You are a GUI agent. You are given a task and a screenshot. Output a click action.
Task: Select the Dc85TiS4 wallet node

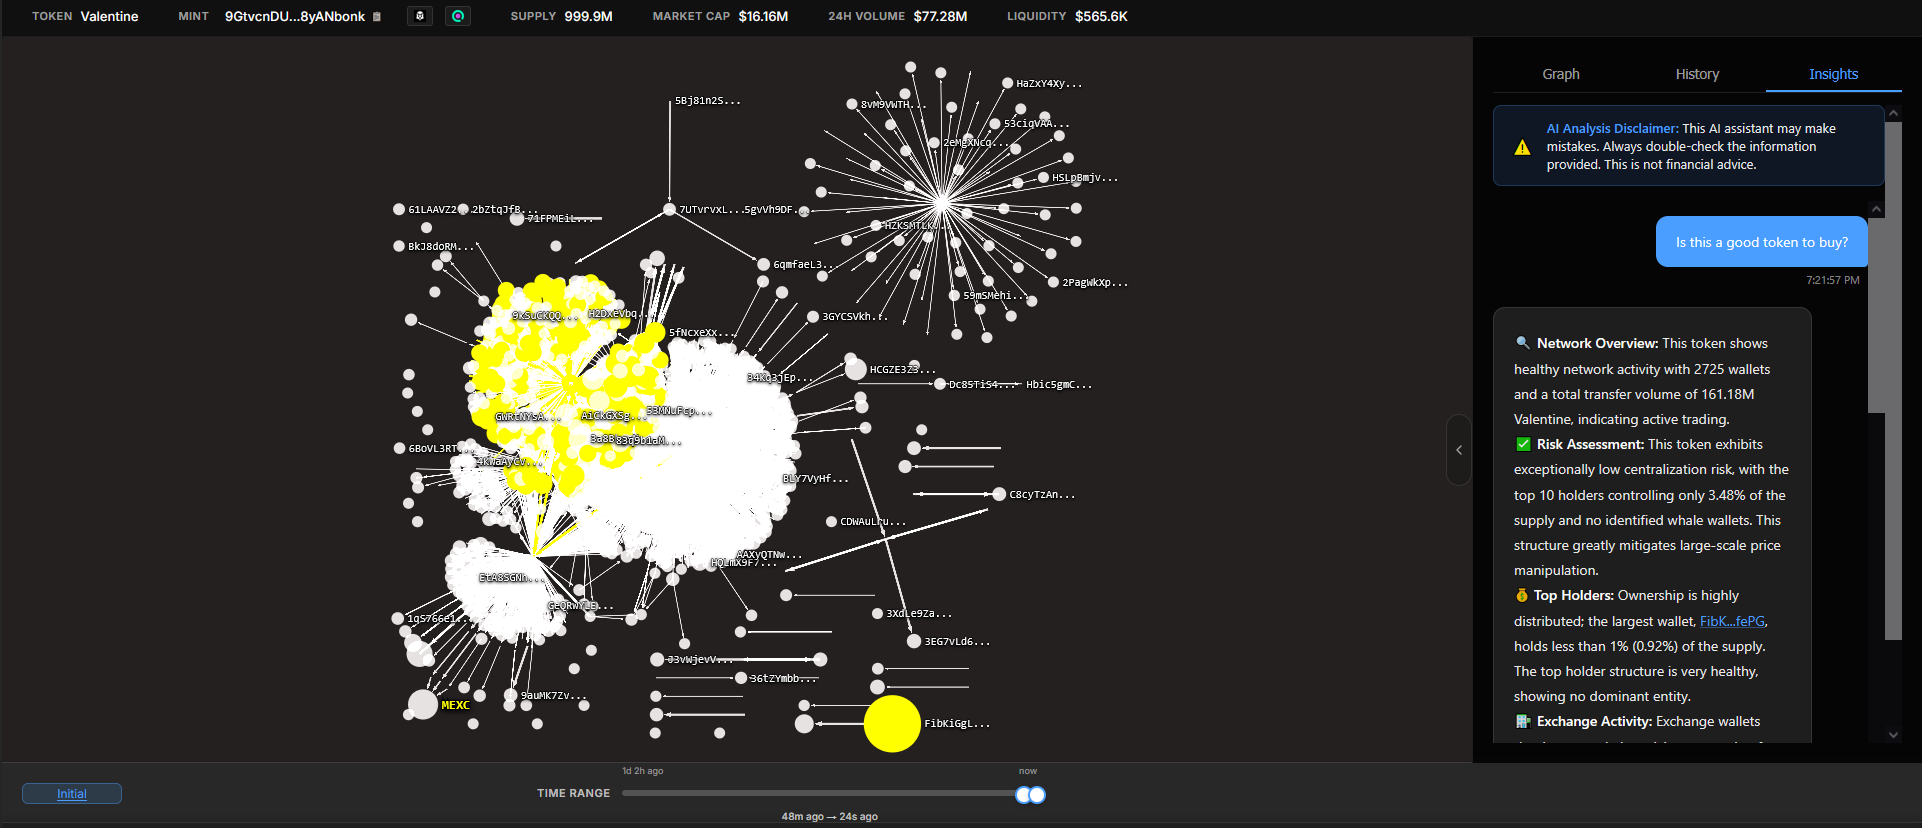tap(940, 384)
